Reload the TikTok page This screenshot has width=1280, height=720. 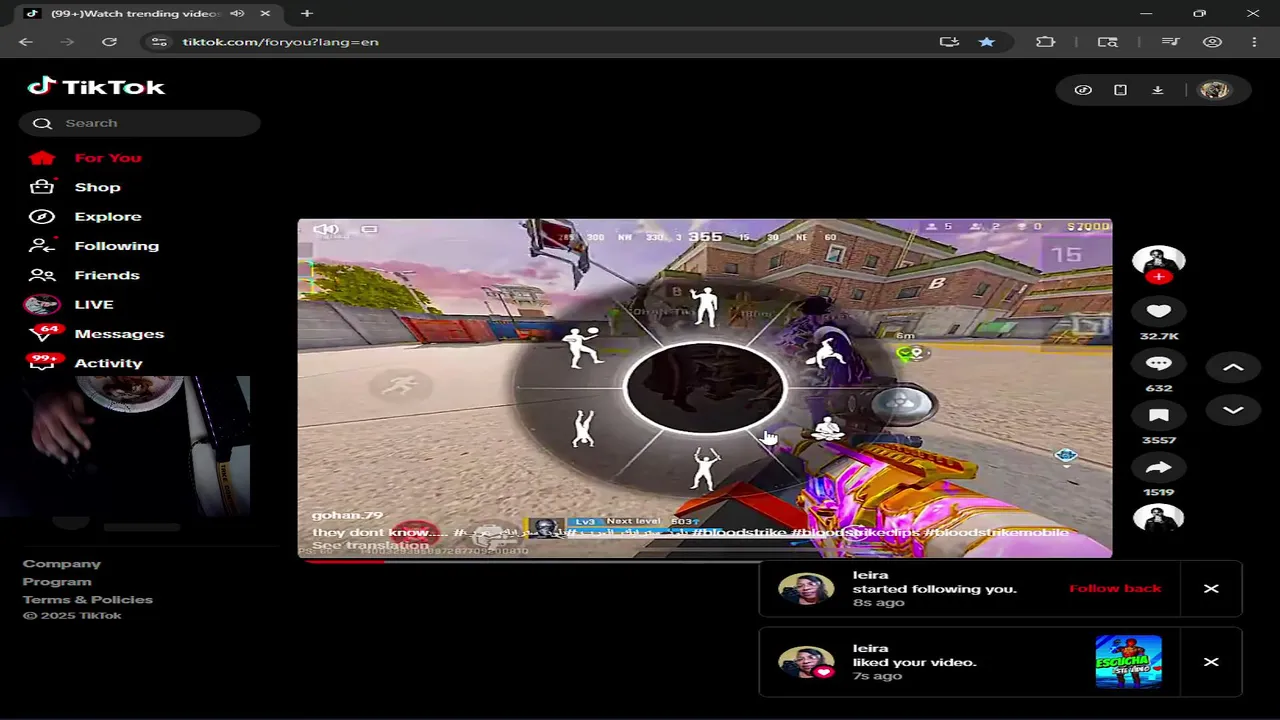(110, 42)
